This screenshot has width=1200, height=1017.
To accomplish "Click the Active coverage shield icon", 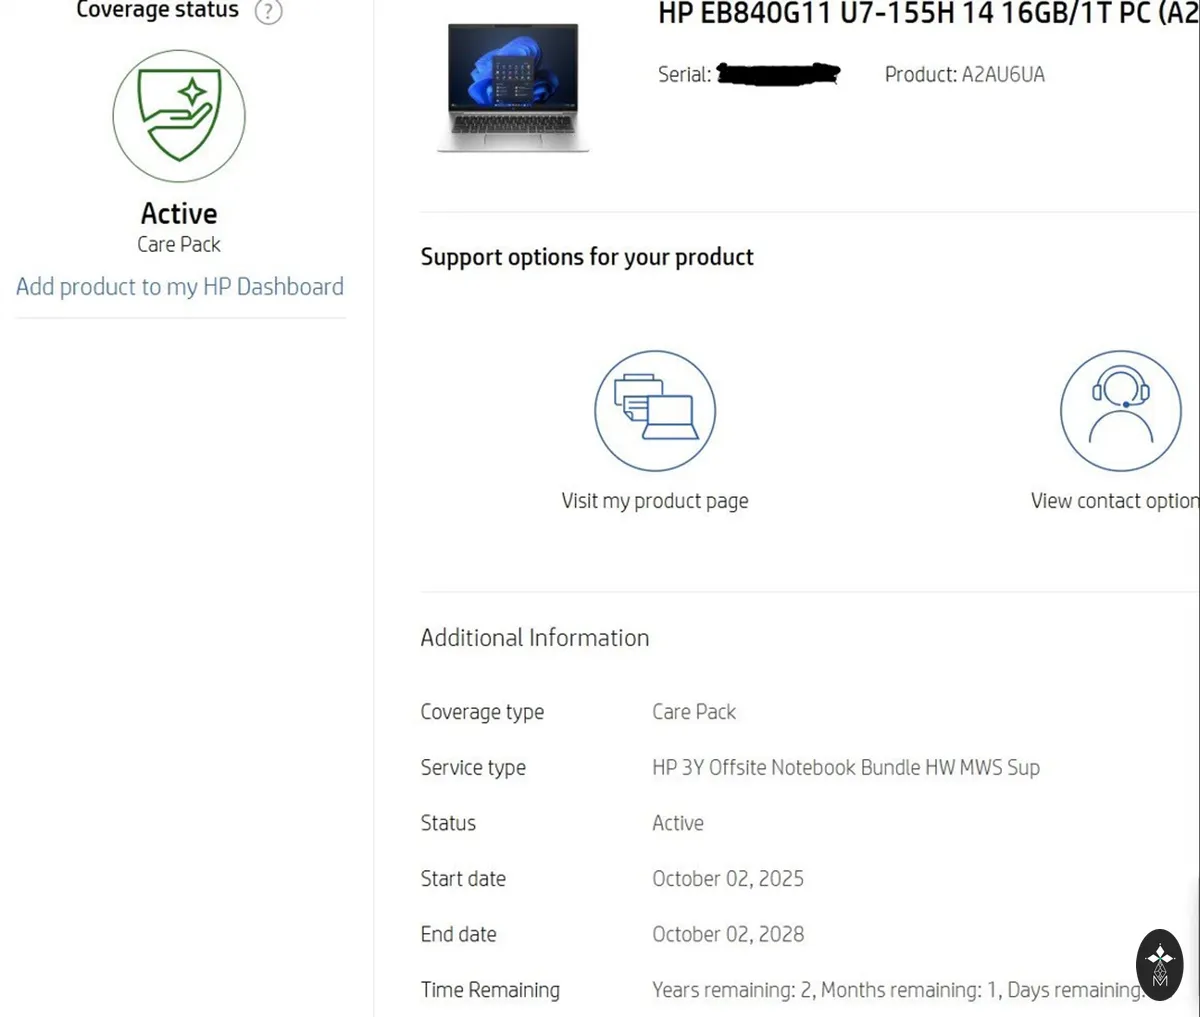I will pyautogui.click(x=179, y=116).
